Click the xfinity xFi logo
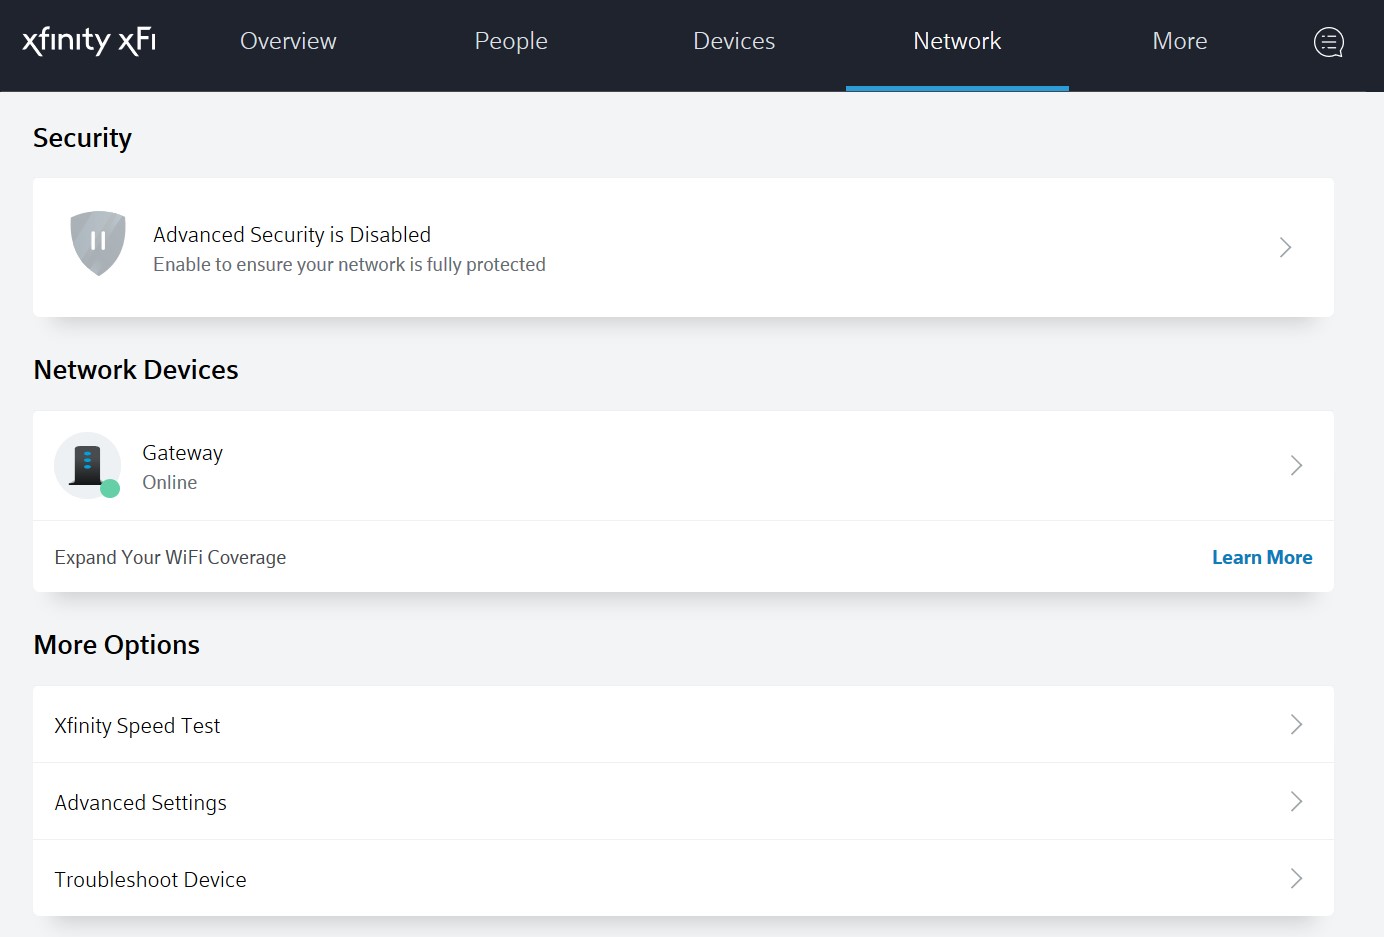This screenshot has width=1384, height=937. (x=88, y=41)
